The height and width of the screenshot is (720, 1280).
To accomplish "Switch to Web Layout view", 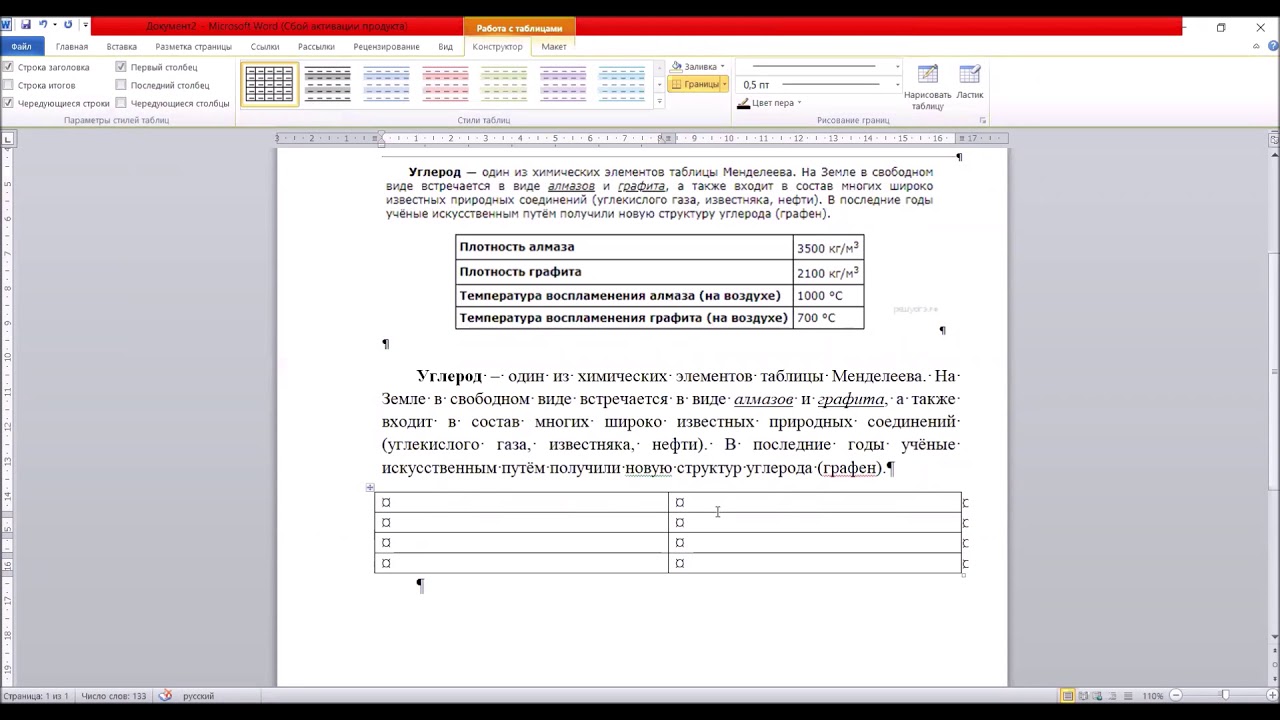I will coord(1098,696).
